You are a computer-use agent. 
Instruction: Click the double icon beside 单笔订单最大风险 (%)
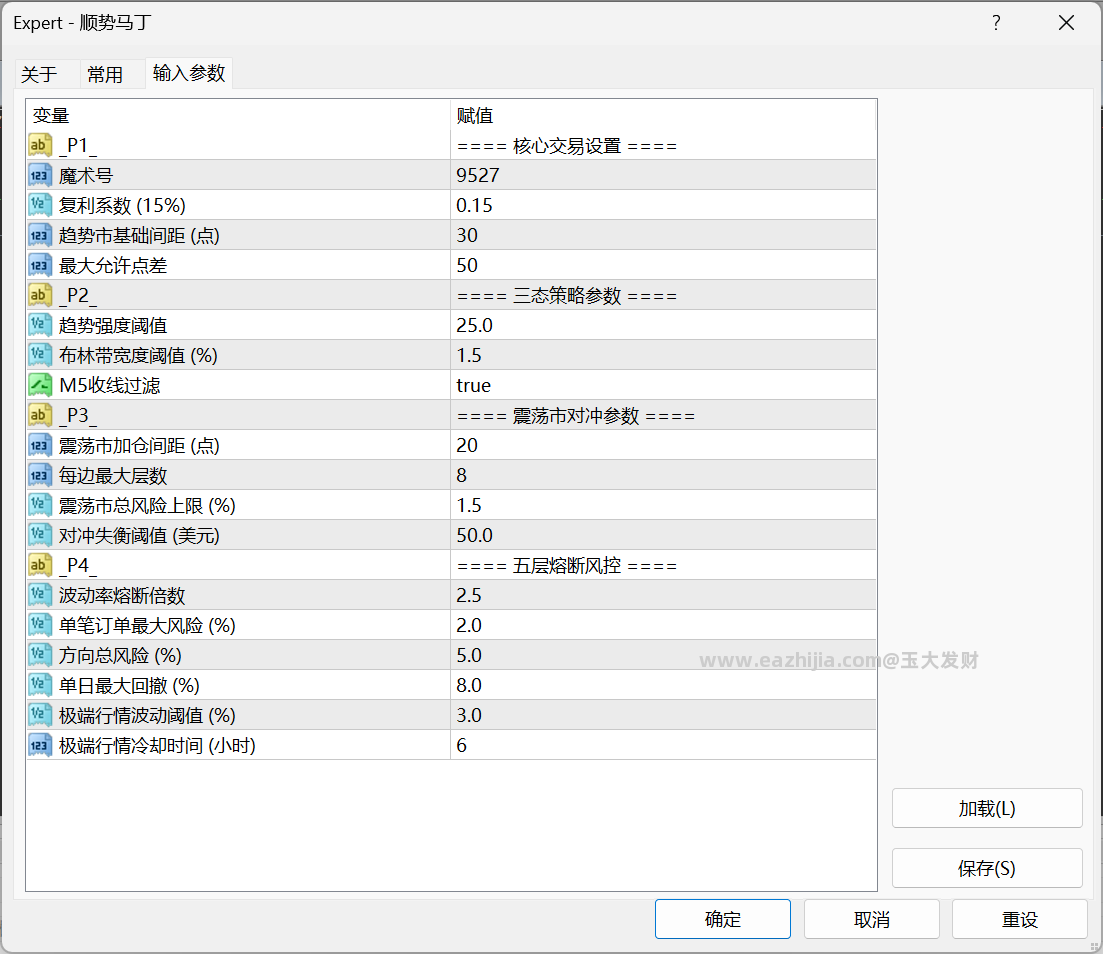pyautogui.click(x=39, y=625)
